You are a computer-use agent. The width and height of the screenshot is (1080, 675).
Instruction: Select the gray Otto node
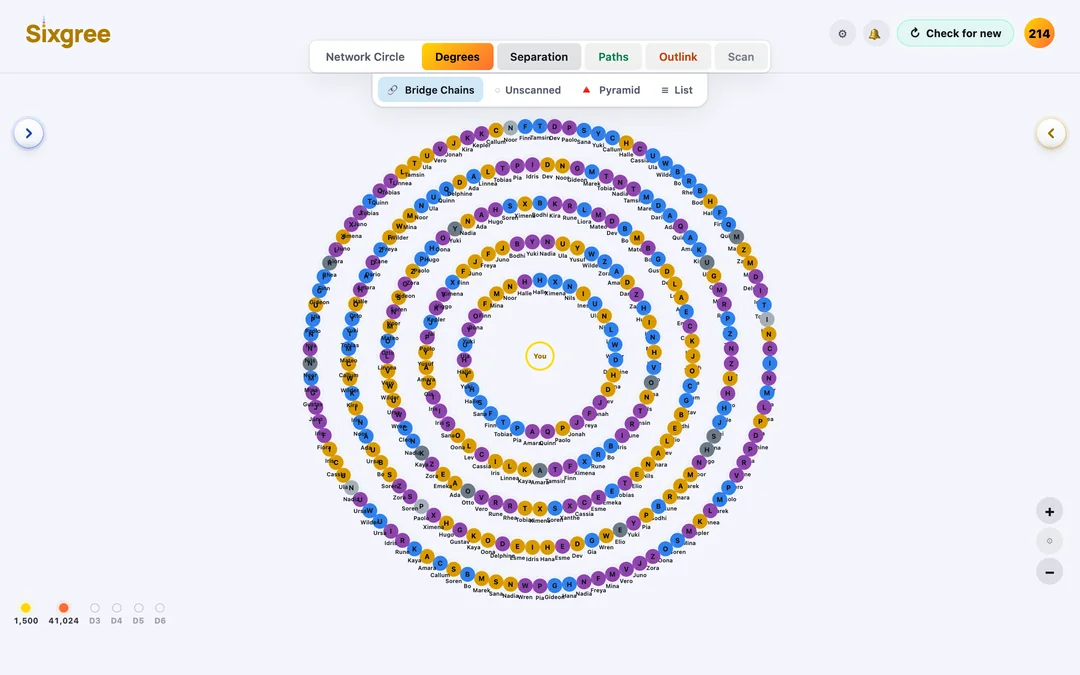pos(468,491)
